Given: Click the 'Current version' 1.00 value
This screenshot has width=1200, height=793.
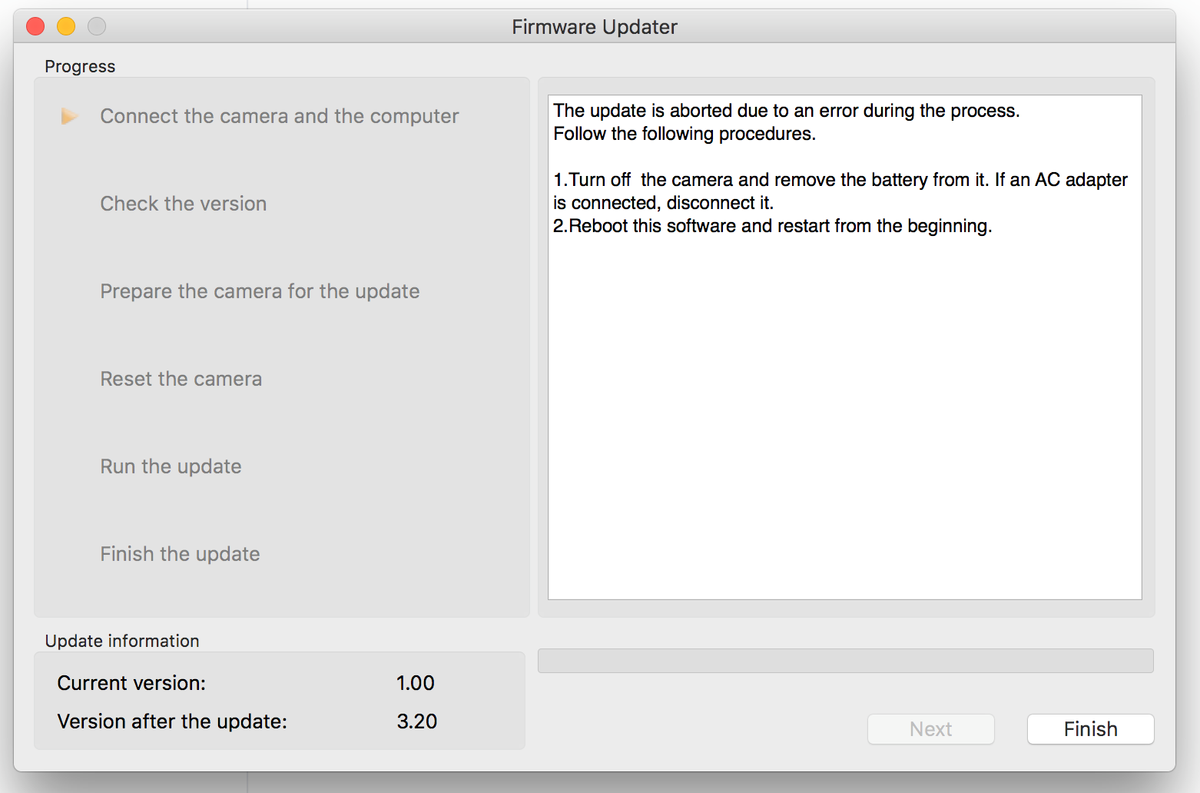Looking at the screenshot, I should coord(415,684).
